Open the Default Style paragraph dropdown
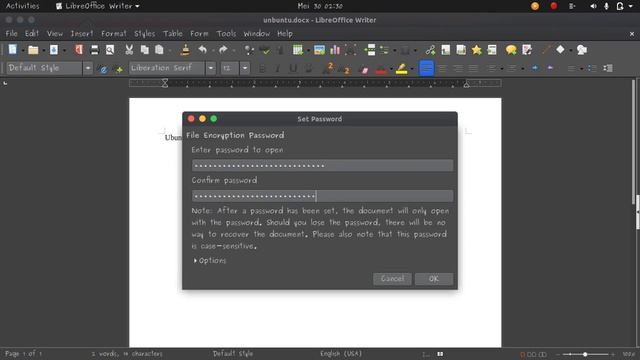The width and height of the screenshot is (640, 360). click(88, 68)
